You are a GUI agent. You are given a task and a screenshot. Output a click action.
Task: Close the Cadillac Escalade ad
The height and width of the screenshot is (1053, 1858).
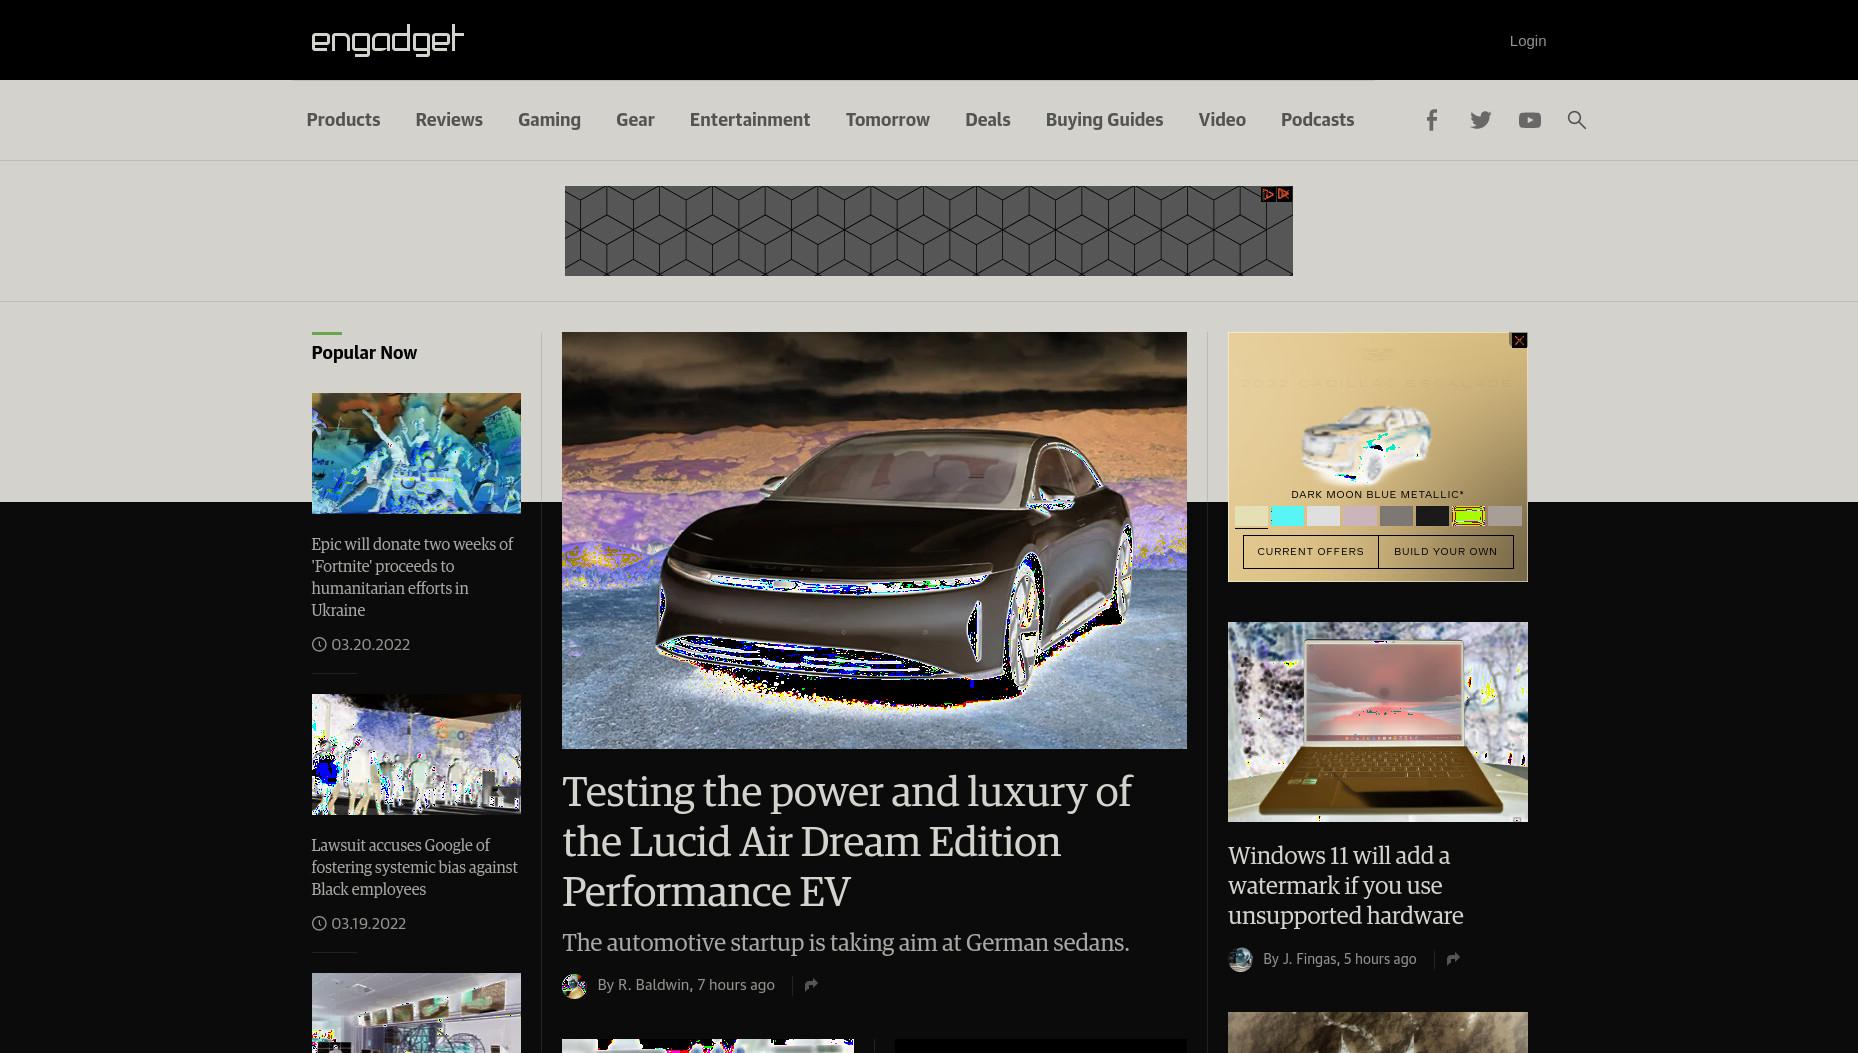pos(1519,341)
